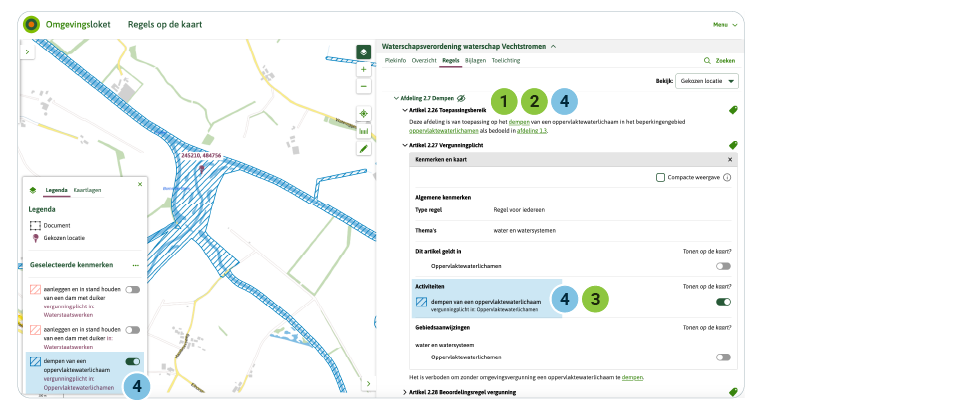Enable the Compacte weergave checkbox
The height and width of the screenshot is (407, 979).
(660, 177)
